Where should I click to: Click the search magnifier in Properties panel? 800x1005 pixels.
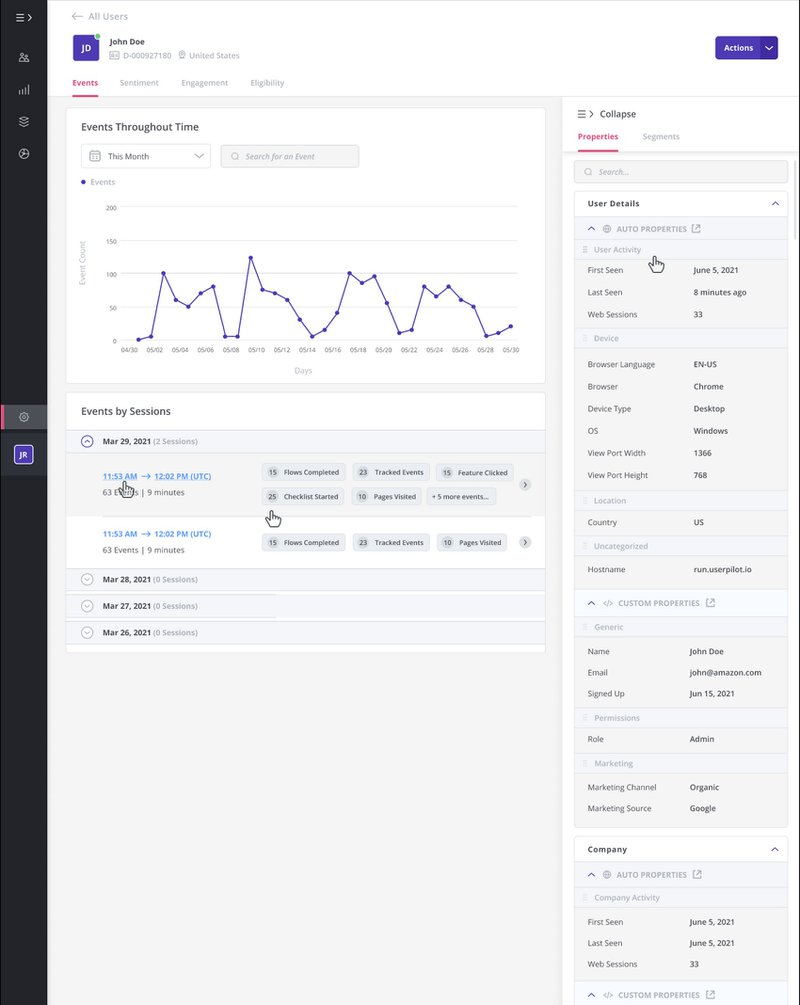tap(587, 172)
